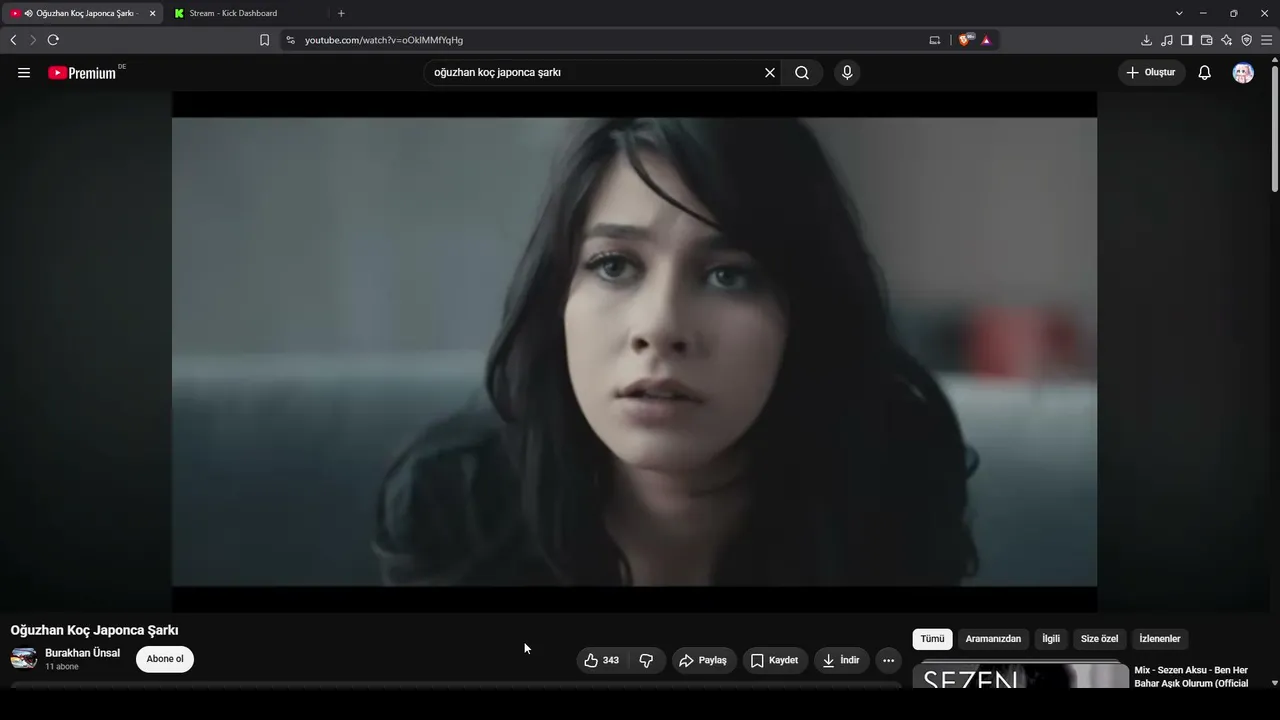Image resolution: width=1280 pixels, height=720 pixels.
Task: Open Burakhan Ünsal channel avatar
Action: (x=24, y=659)
